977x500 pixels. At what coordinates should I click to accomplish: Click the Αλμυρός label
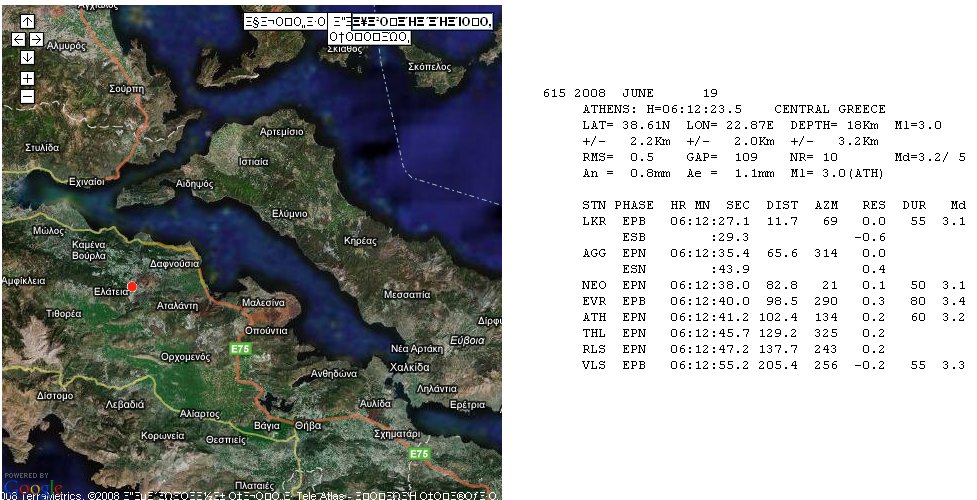point(67,46)
